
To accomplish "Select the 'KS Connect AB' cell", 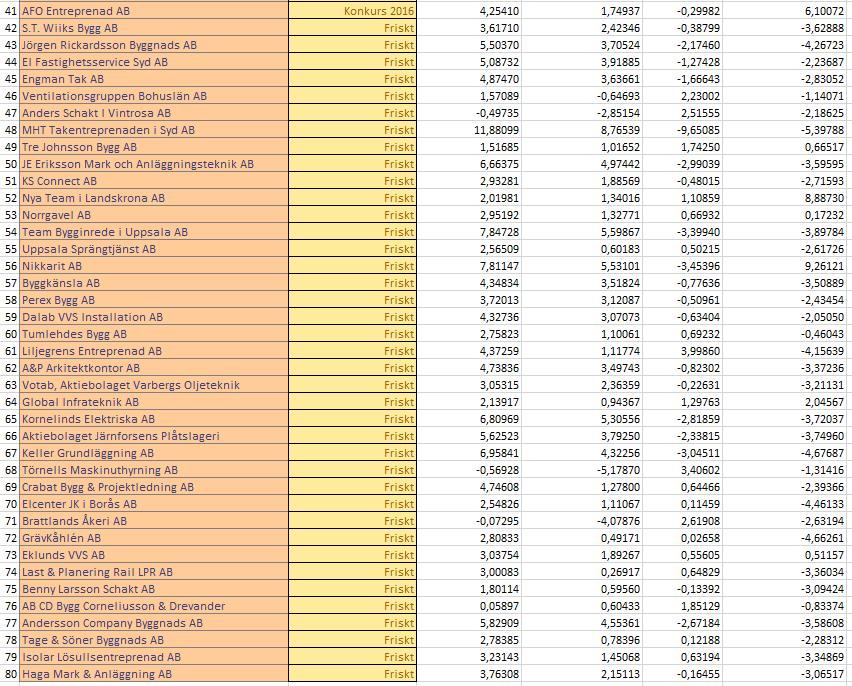I will point(154,181).
